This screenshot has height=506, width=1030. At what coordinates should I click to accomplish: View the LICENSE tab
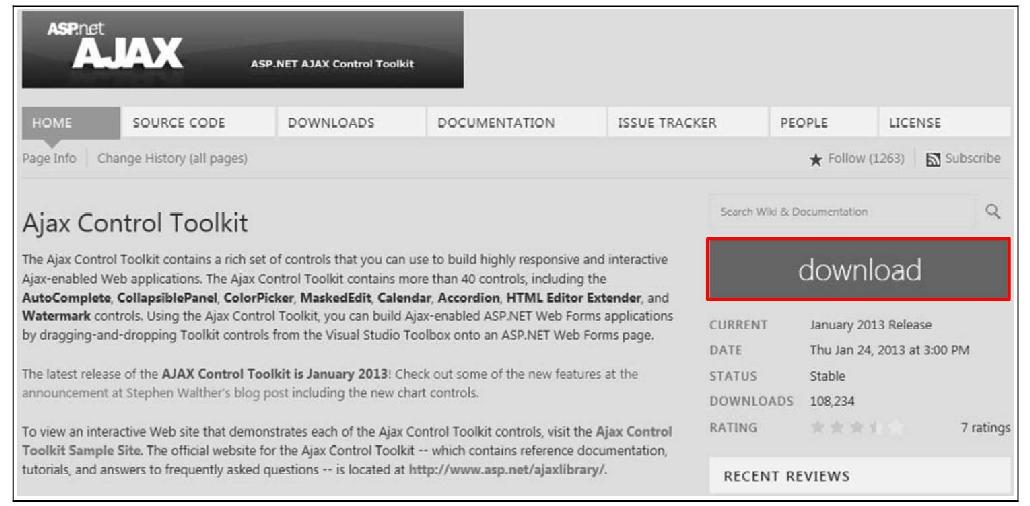click(945, 123)
